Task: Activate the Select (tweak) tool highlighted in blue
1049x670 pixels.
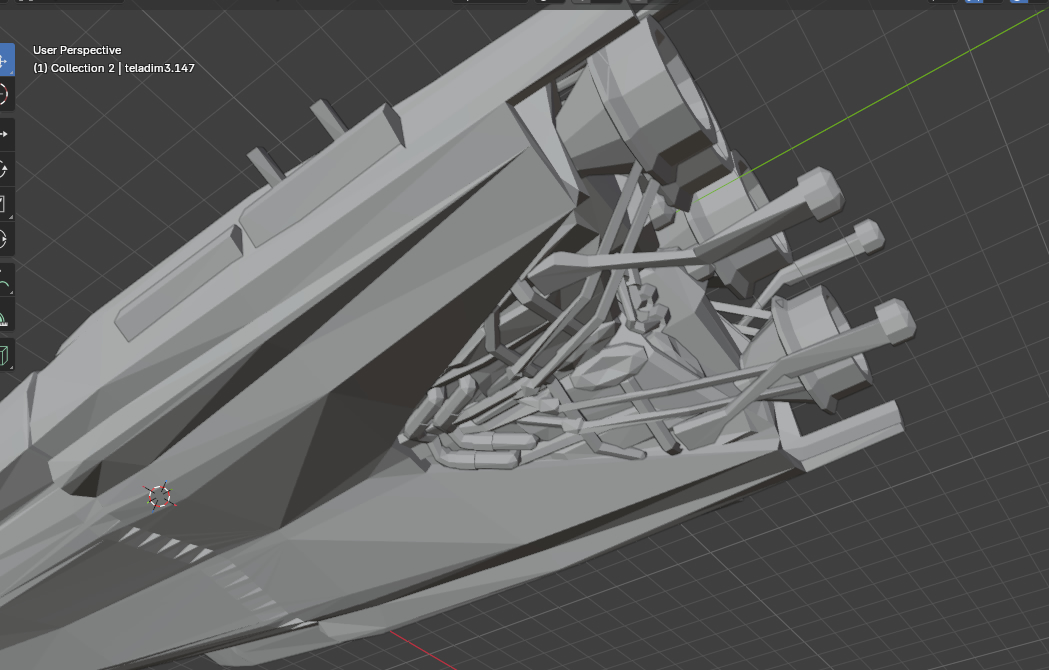Action: (5, 60)
